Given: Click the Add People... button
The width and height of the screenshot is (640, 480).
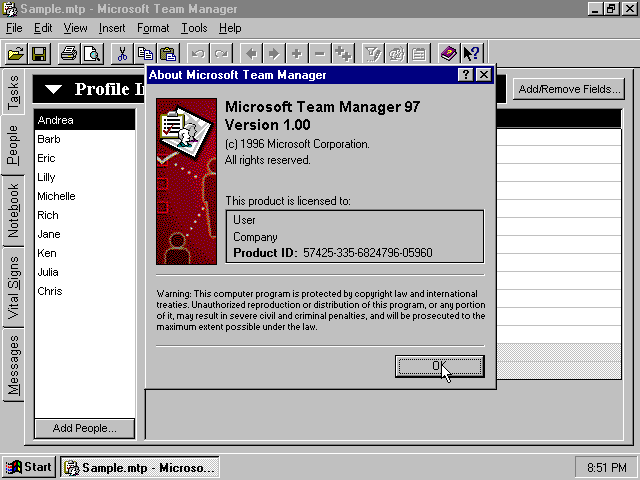Looking at the screenshot, I should click(84, 428).
